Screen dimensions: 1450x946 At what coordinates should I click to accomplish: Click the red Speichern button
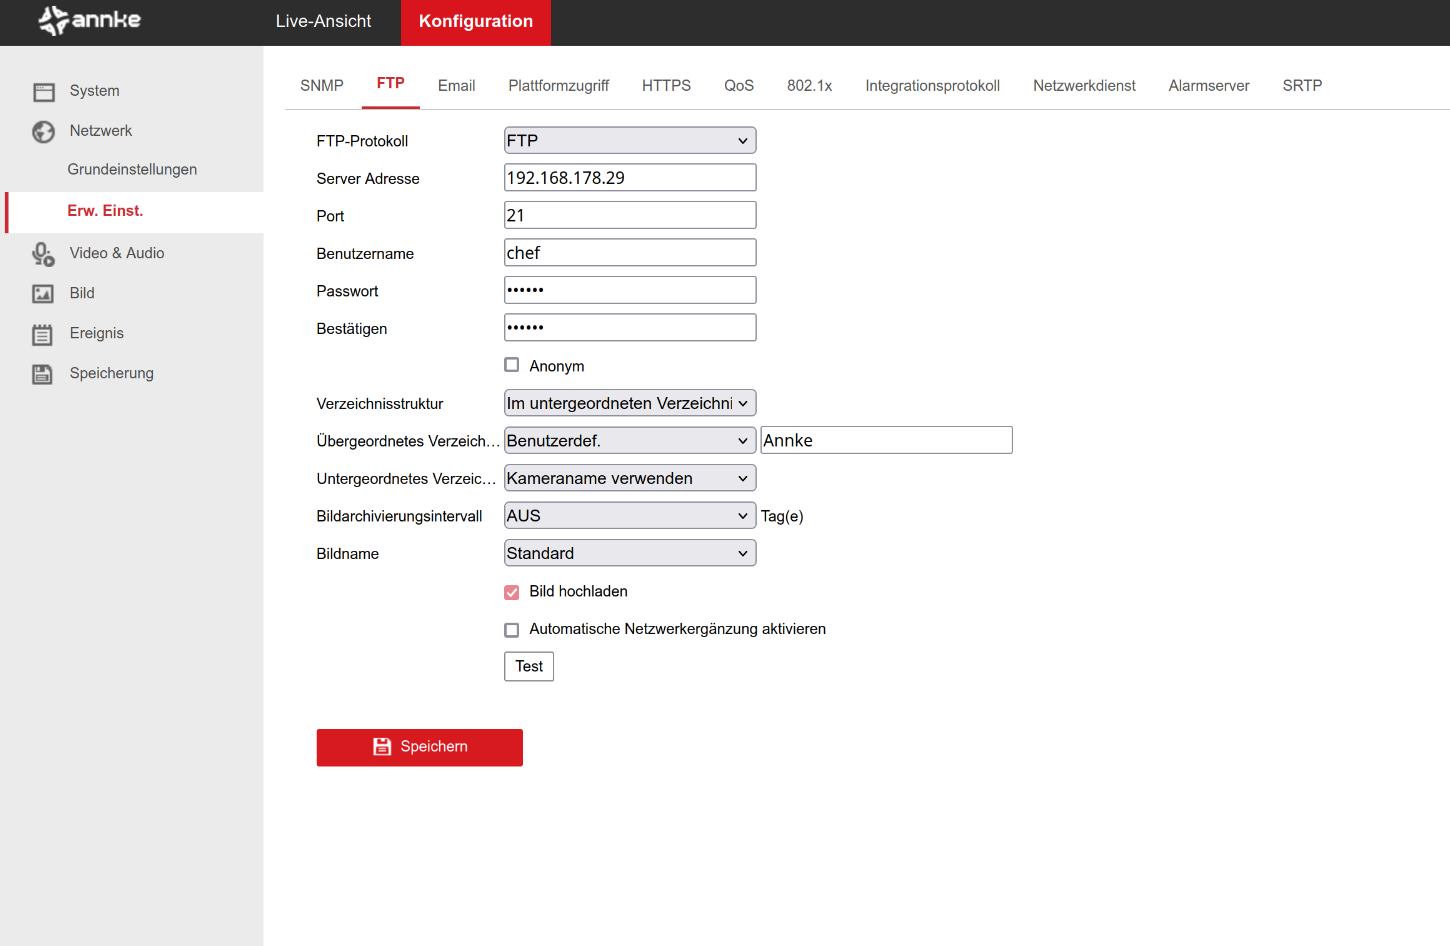pyautogui.click(x=419, y=747)
